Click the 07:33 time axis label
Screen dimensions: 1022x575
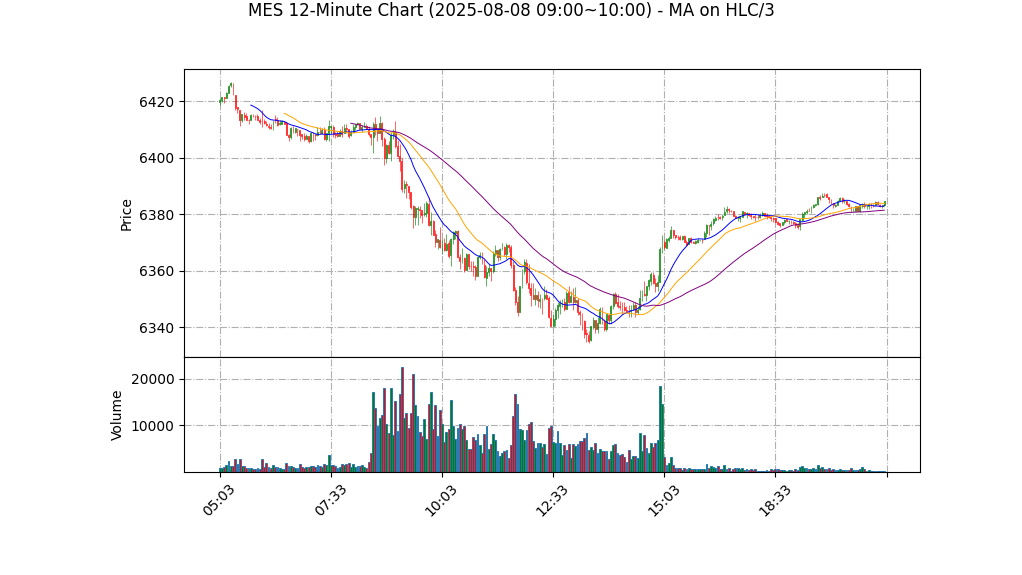pos(329,501)
